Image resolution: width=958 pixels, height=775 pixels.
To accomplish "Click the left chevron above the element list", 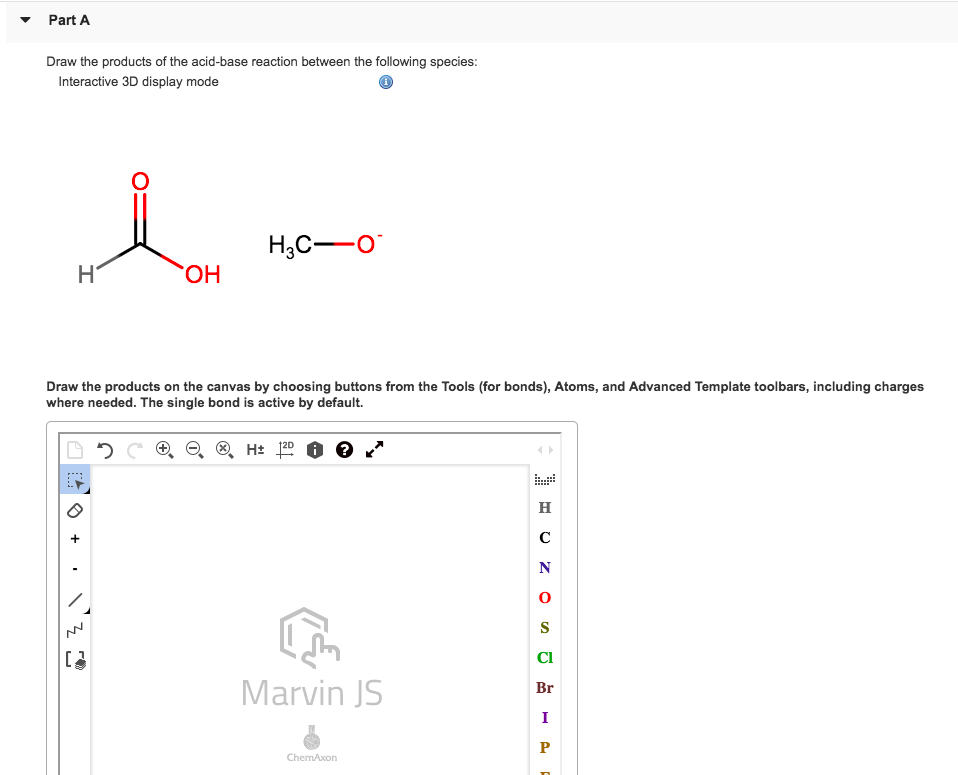I will (x=540, y=450).
